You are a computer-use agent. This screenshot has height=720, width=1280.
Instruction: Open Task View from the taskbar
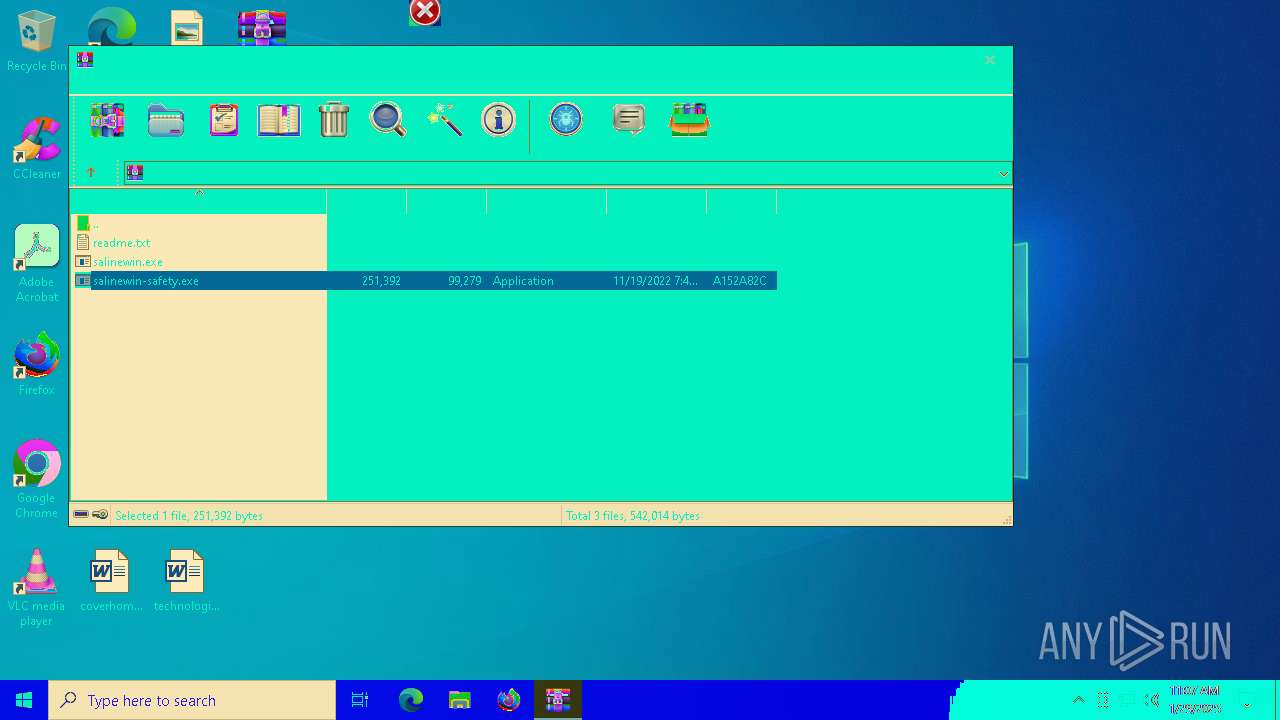coord(360,700)
